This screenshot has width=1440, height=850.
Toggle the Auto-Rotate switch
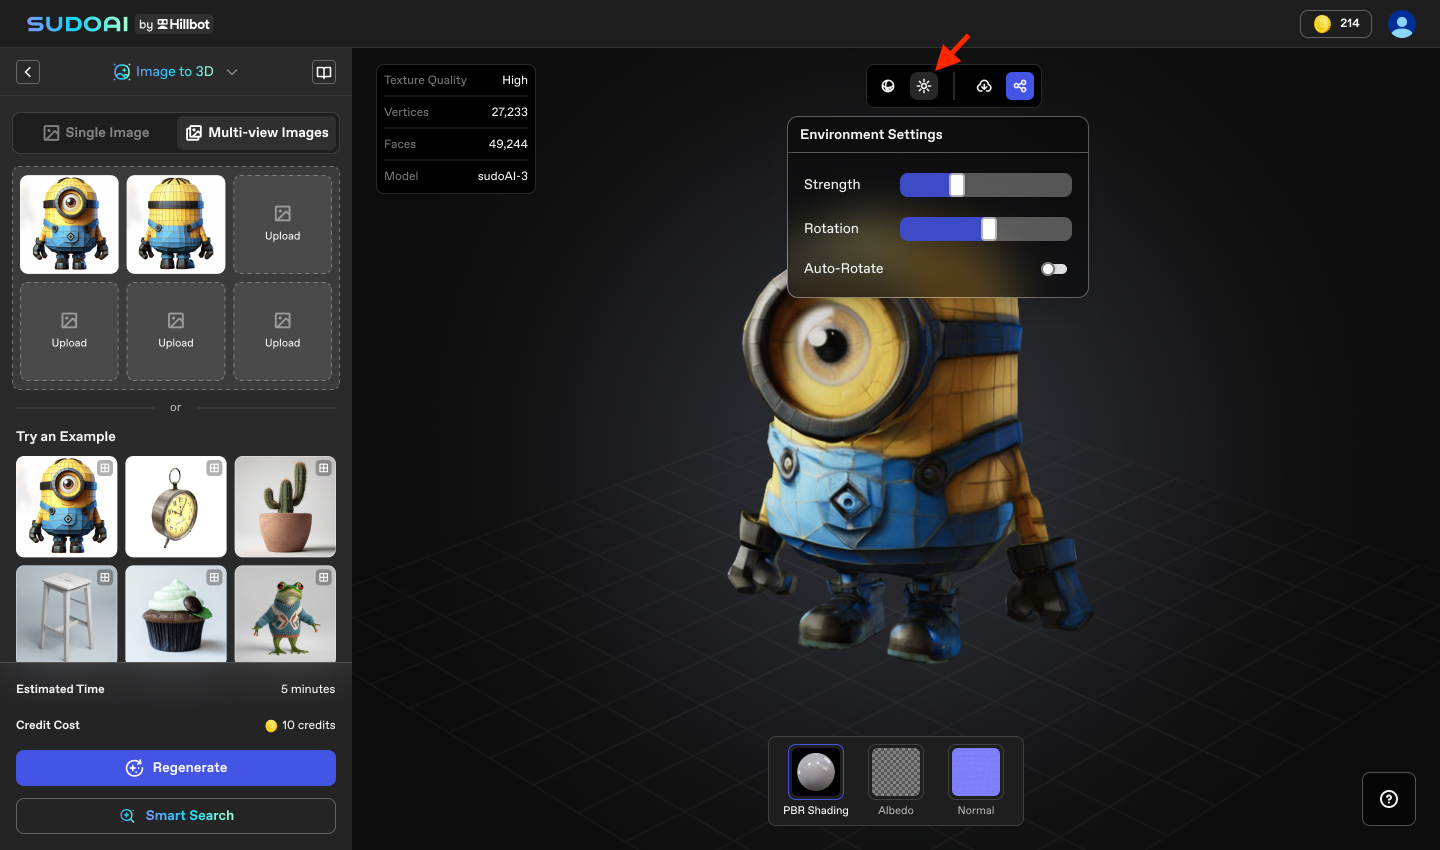(1054, 269)
